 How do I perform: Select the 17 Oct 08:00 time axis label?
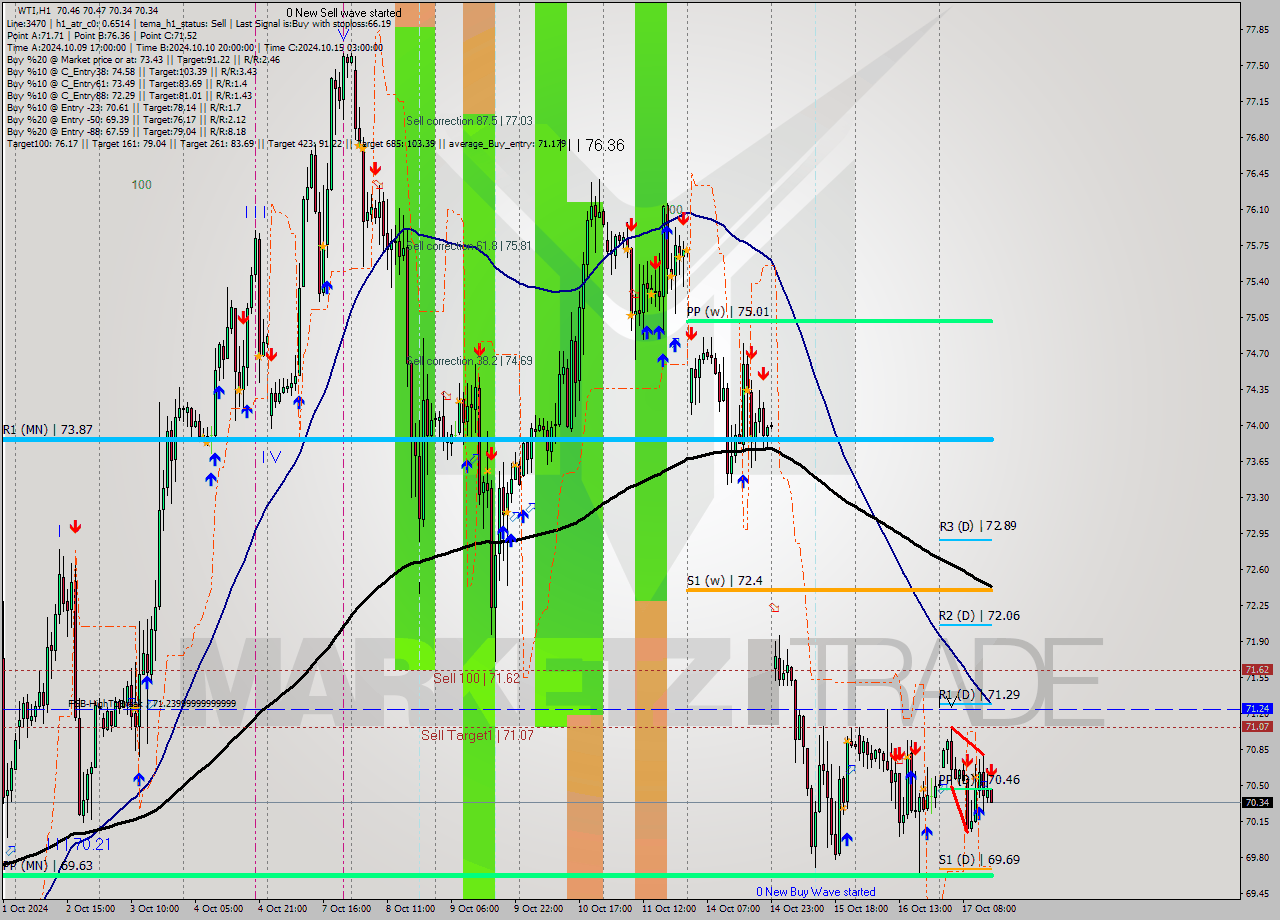[x=988, y=909]
